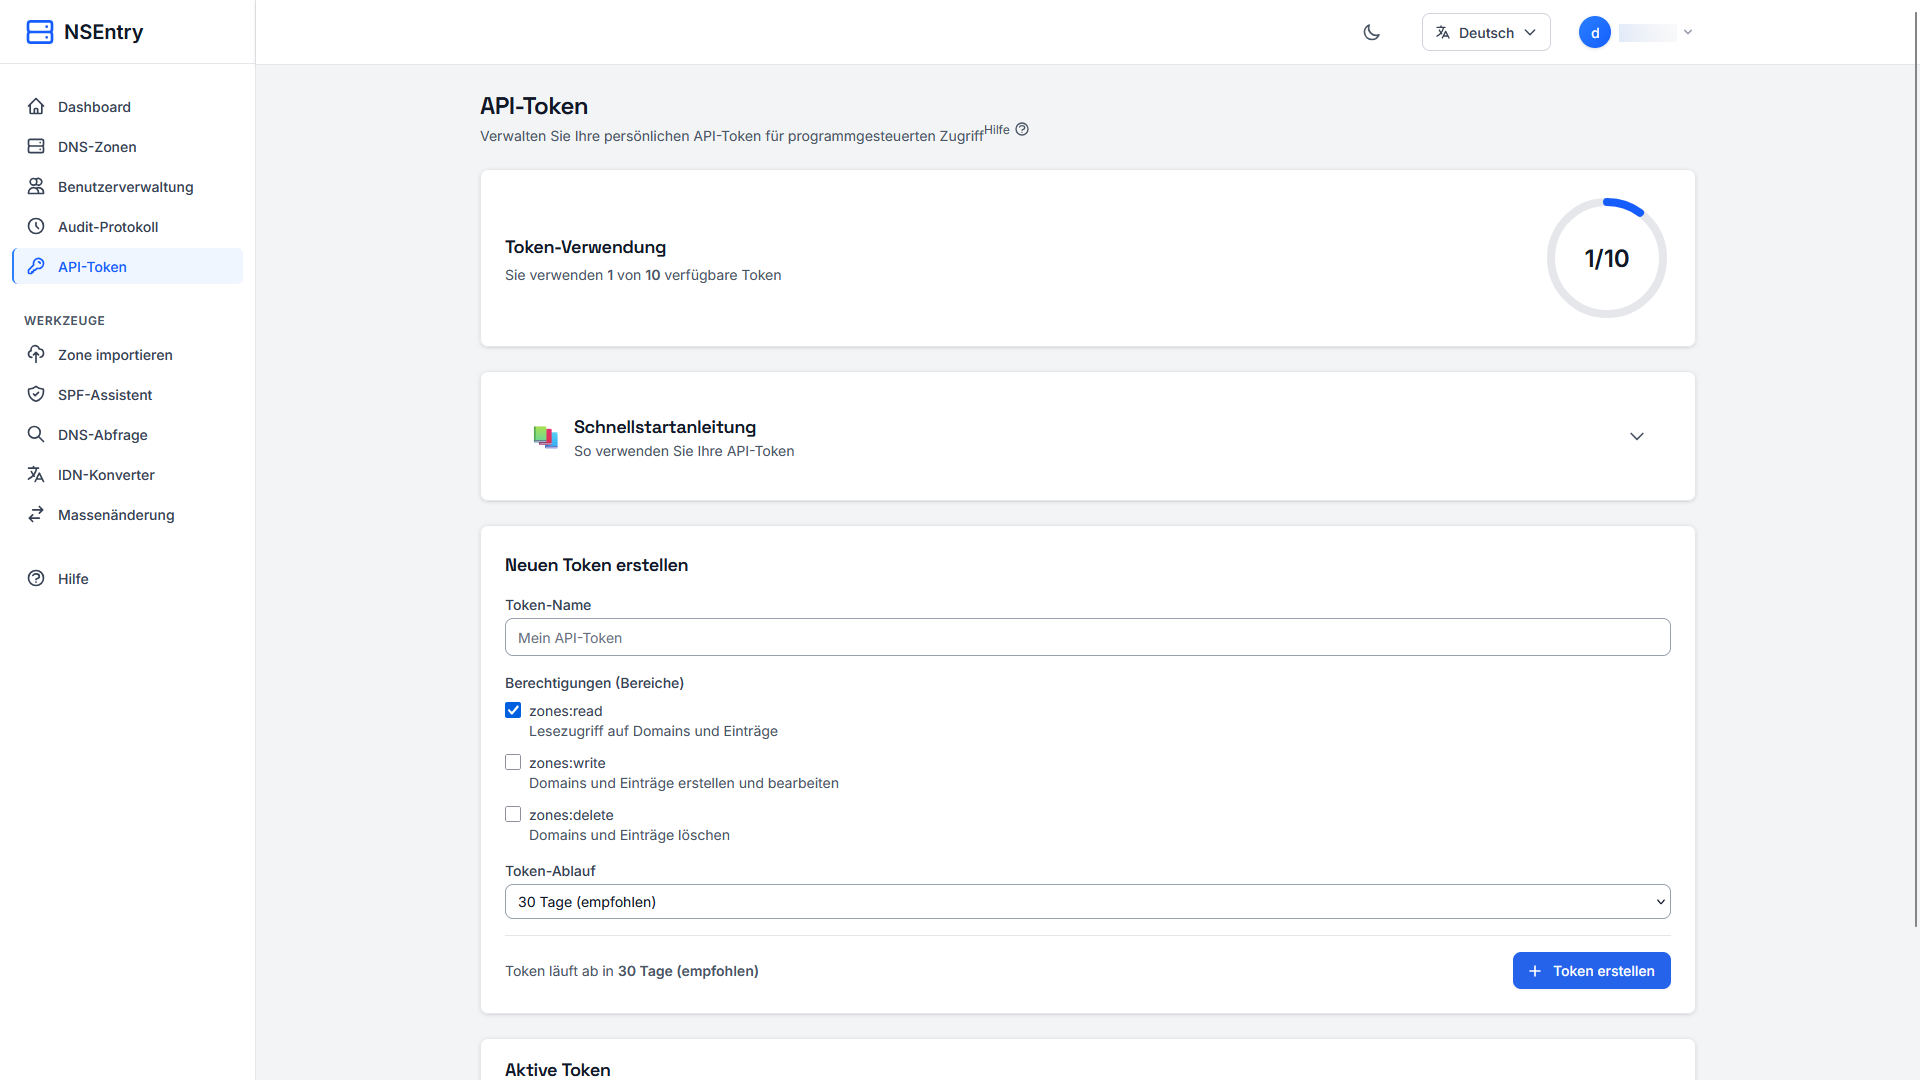
Task: Click the 'Domains und Einträge löschen' description
Action: pos(629,835)
